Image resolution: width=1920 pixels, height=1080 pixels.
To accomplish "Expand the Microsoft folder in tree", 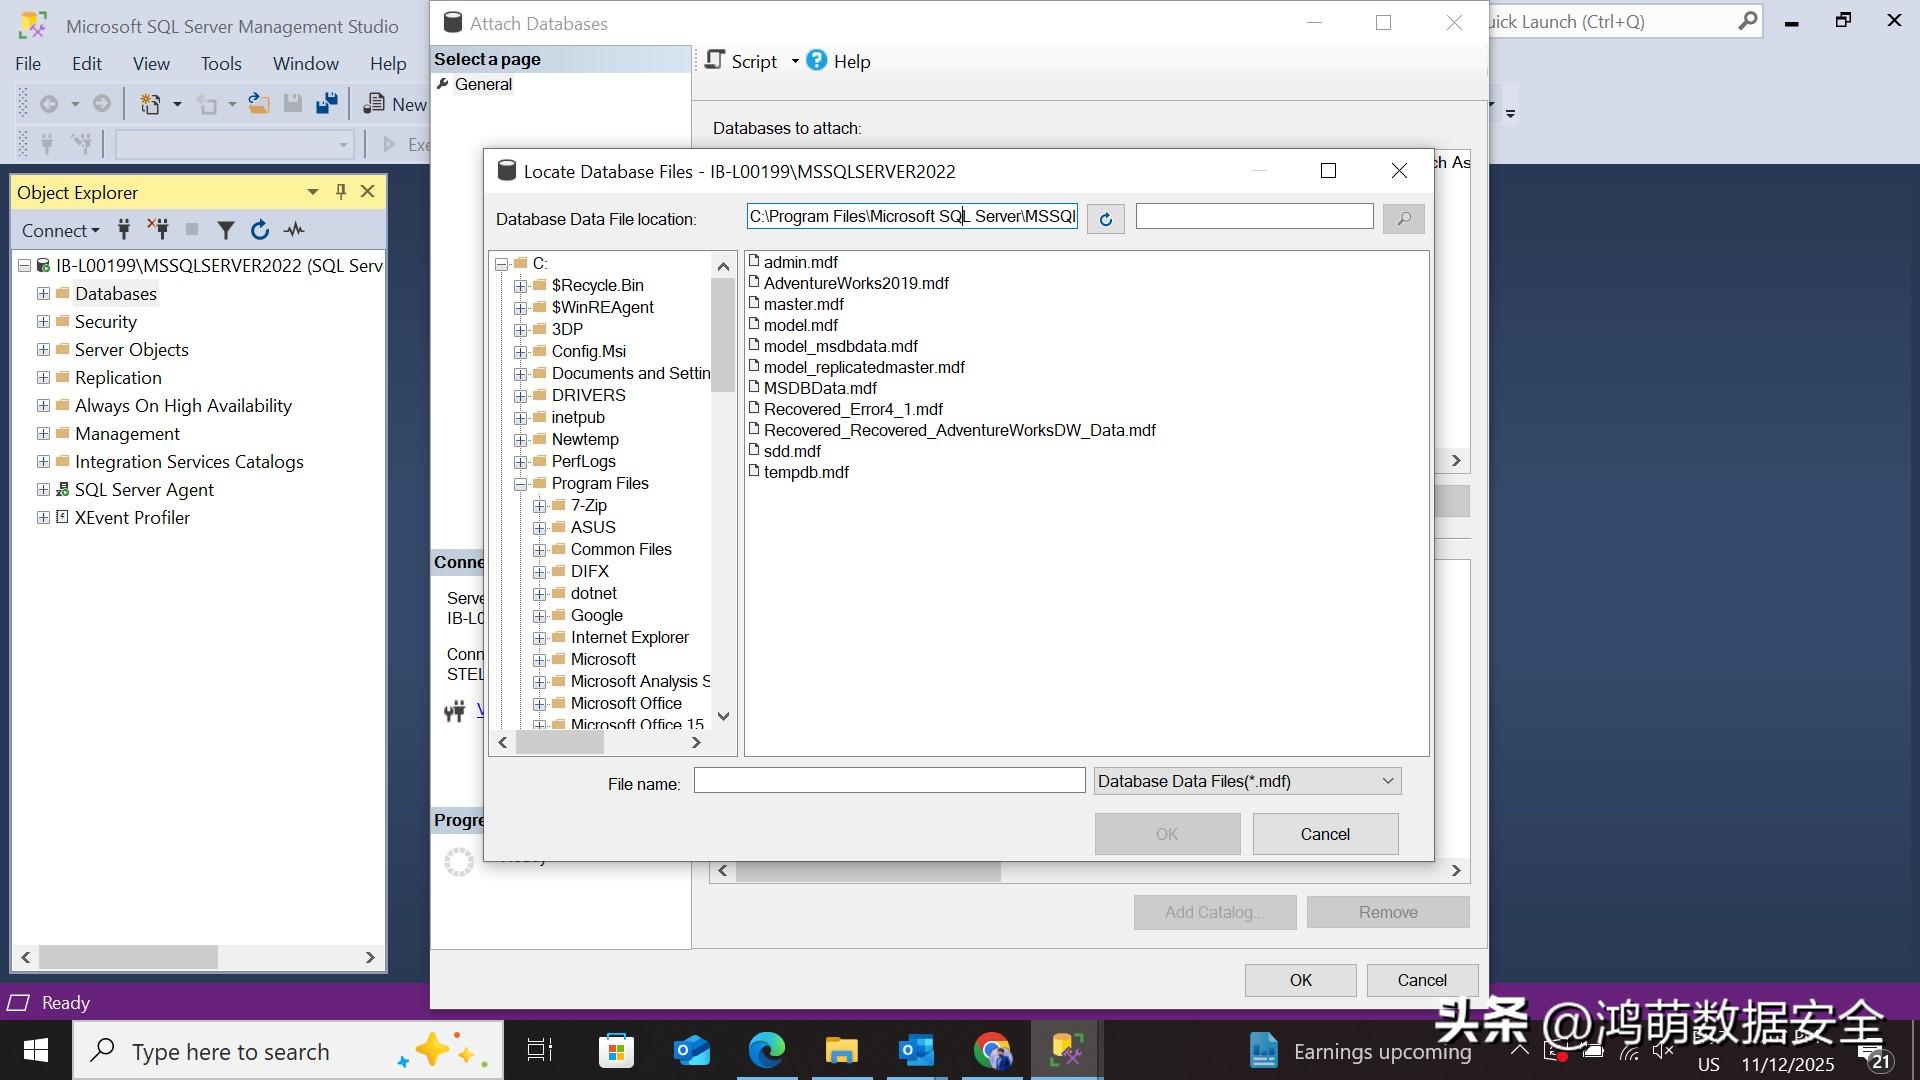I will (x=540, y=660).
